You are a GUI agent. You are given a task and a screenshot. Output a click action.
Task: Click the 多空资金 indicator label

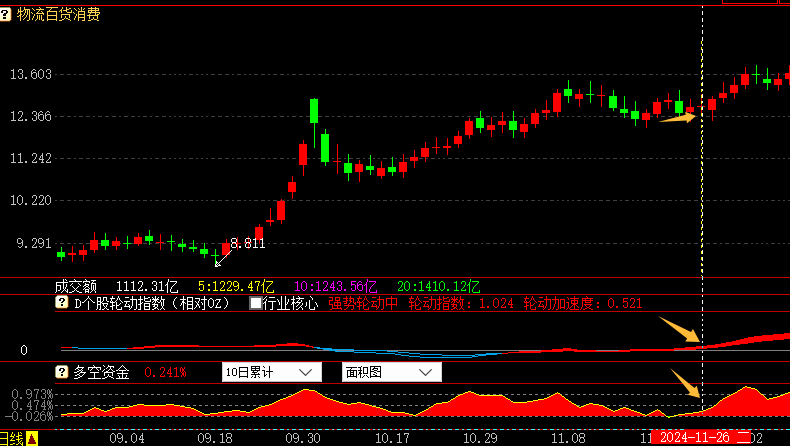point(101,372)
